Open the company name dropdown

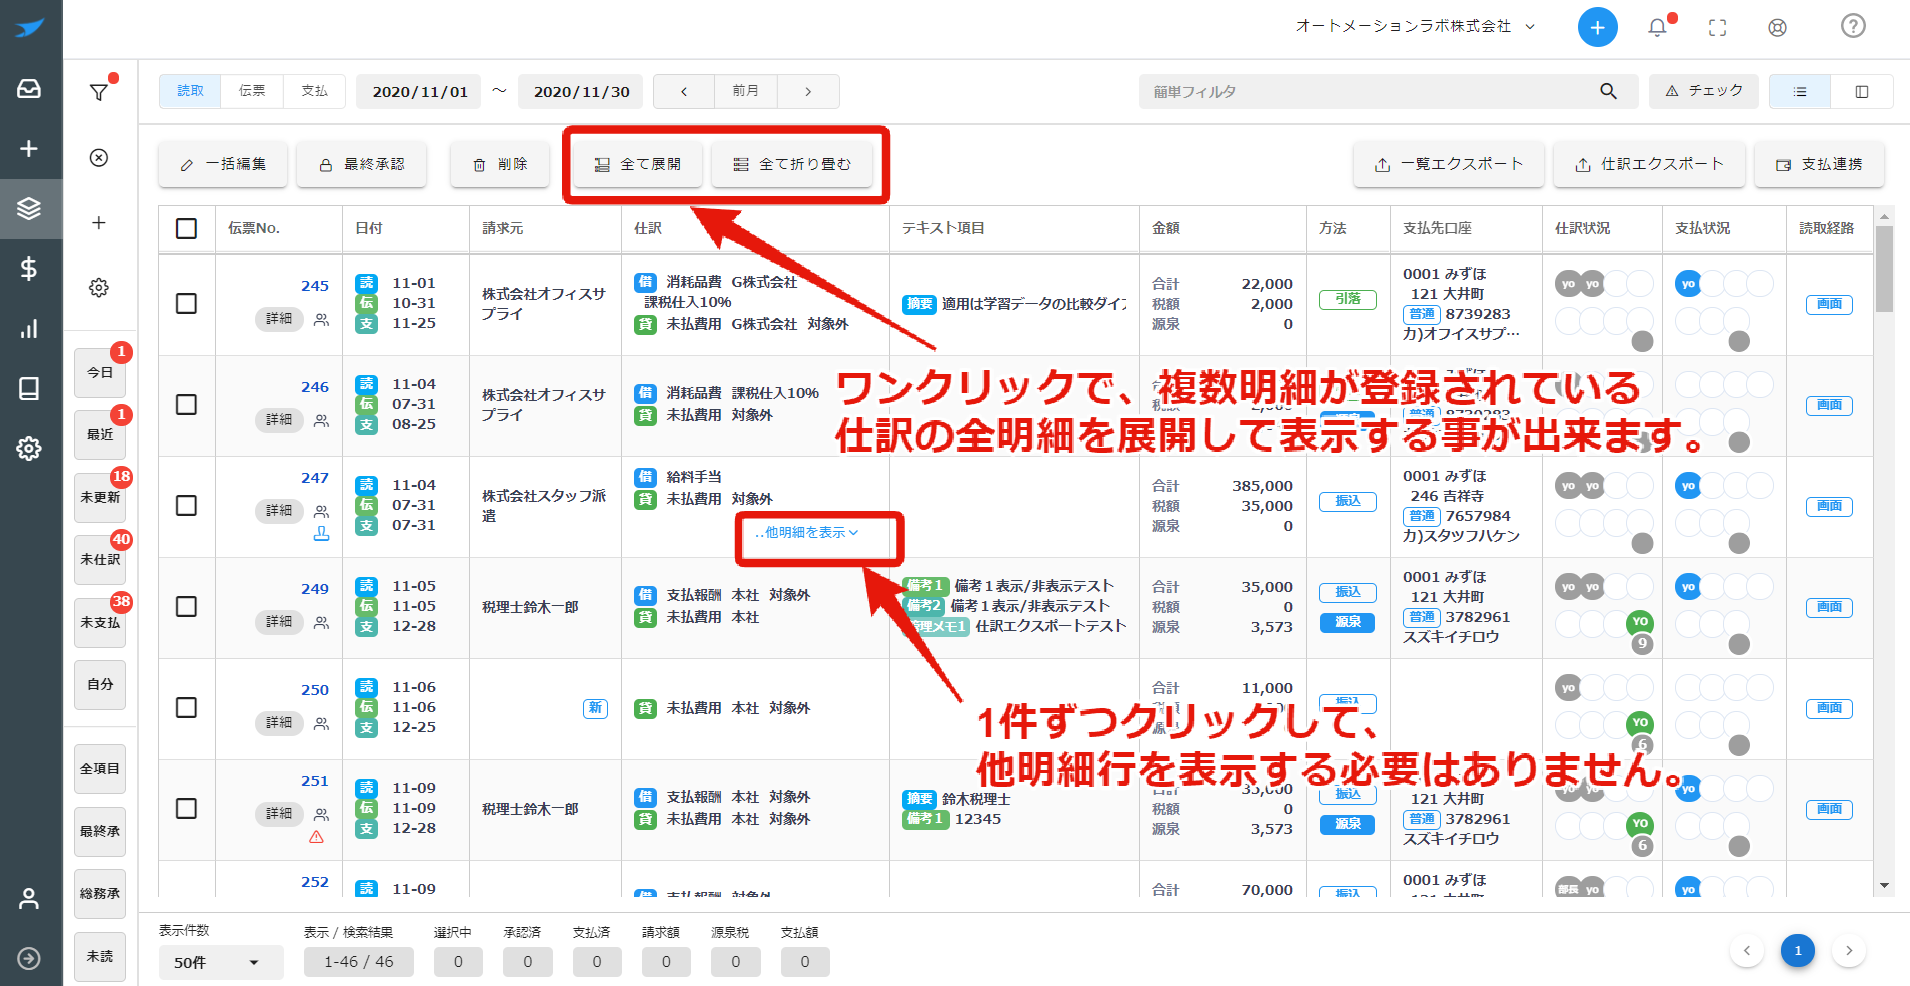pyautogui.click(x=1415, y=27)
